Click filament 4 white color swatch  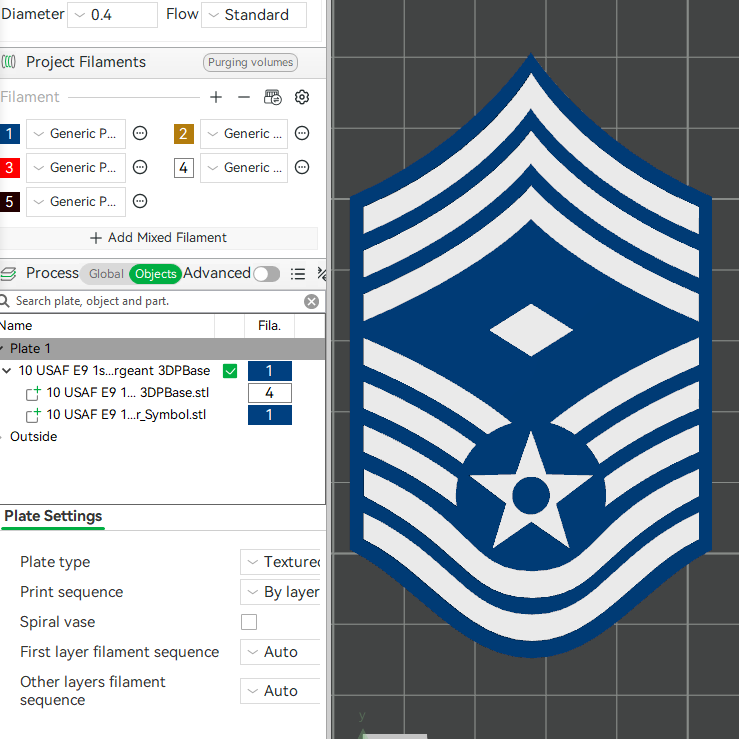(x=184, y=168)
